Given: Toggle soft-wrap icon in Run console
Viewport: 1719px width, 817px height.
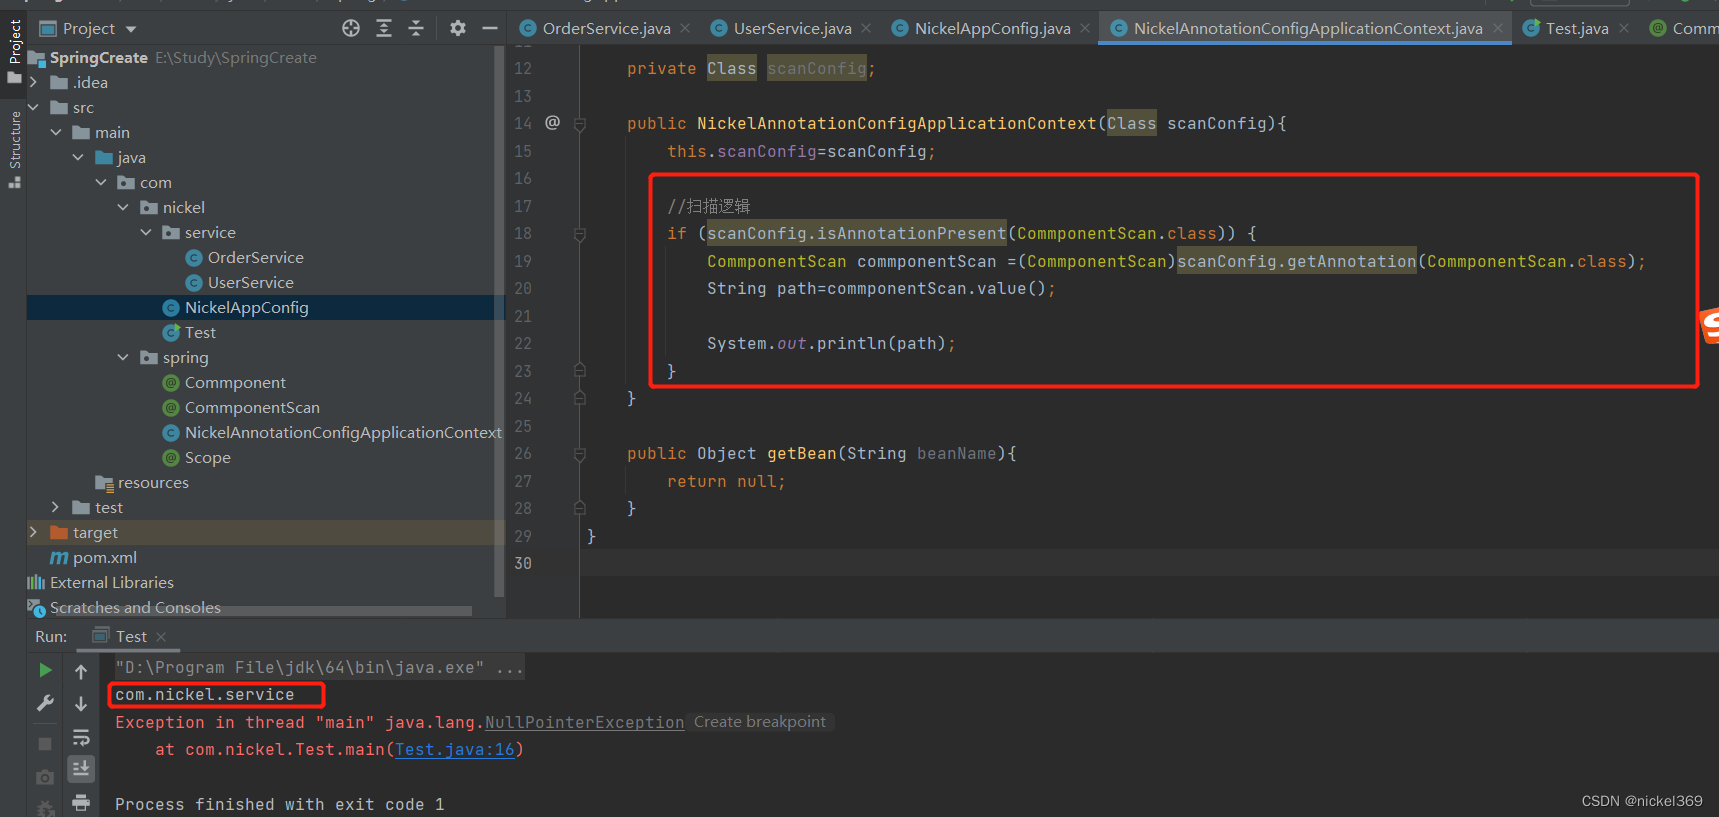Looking at the screenshot, I should (x=81, y=738).
